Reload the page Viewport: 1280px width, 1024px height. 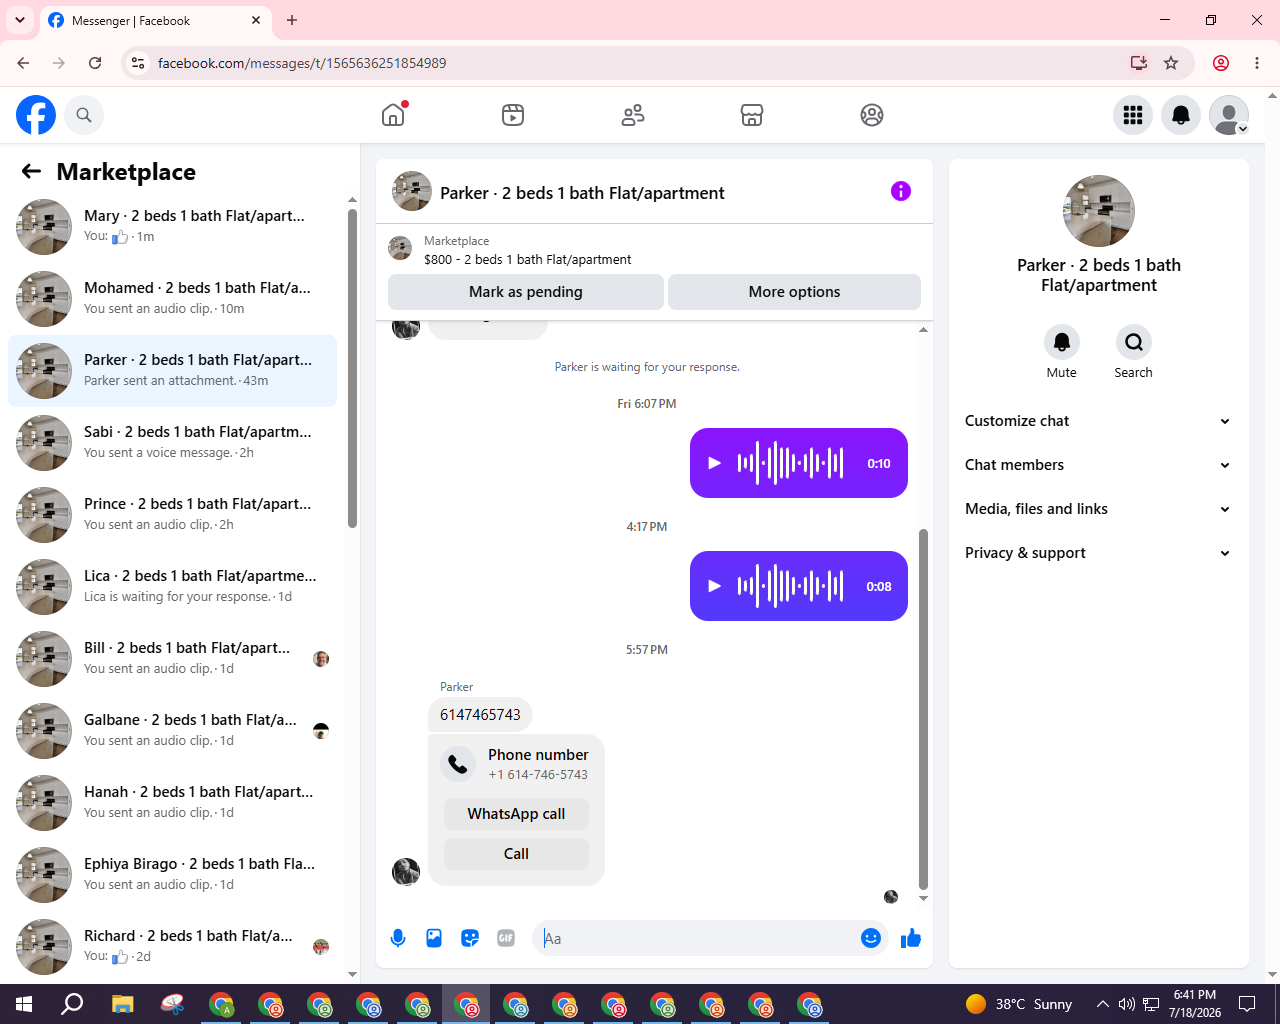(95, 63)
